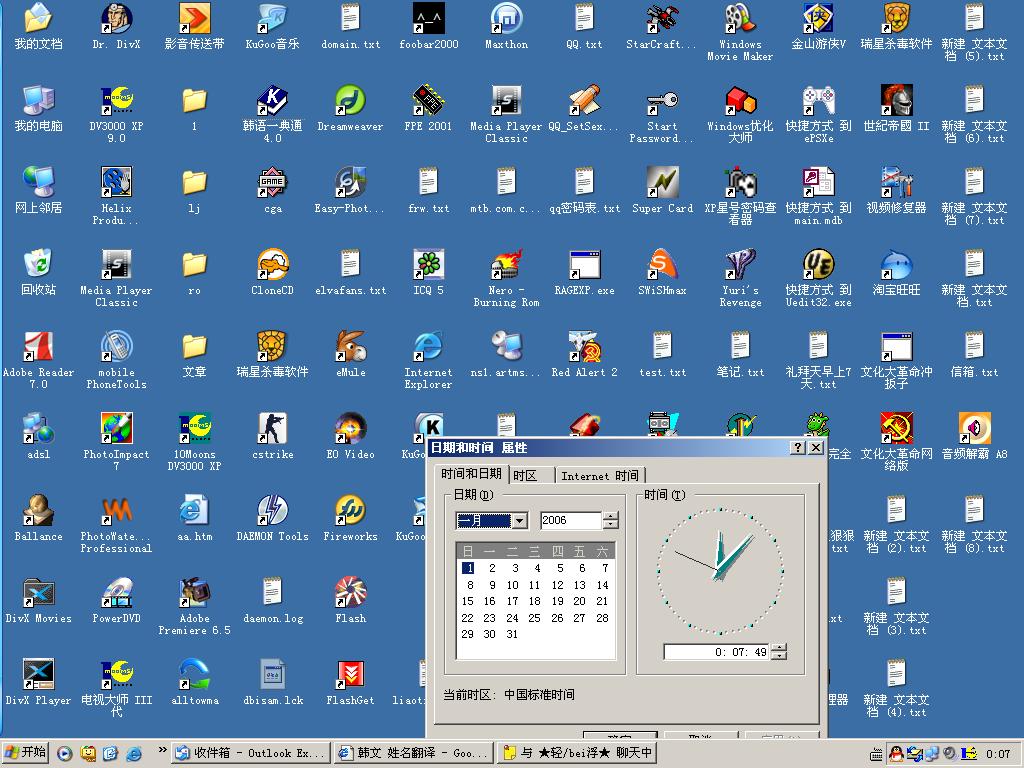Launch Internet Explorer from quick launch

[x=134, y=754]
